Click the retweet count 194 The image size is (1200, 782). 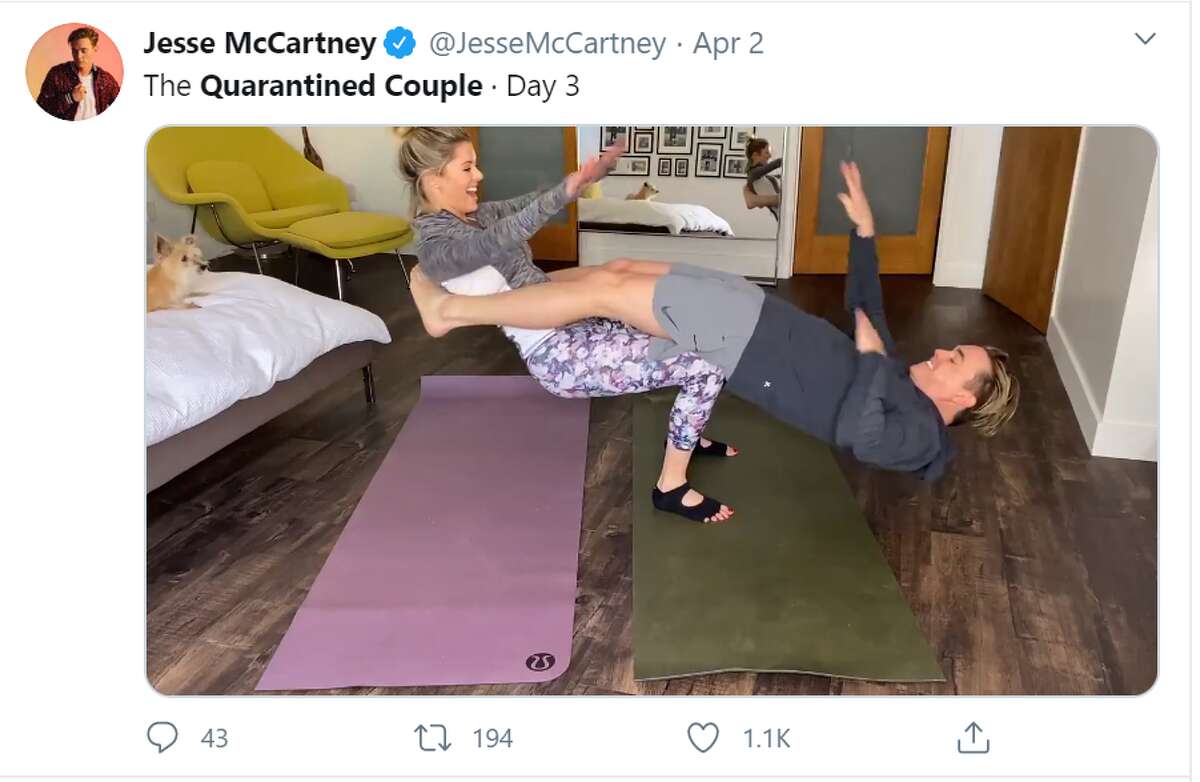click(x=492, y=739)
